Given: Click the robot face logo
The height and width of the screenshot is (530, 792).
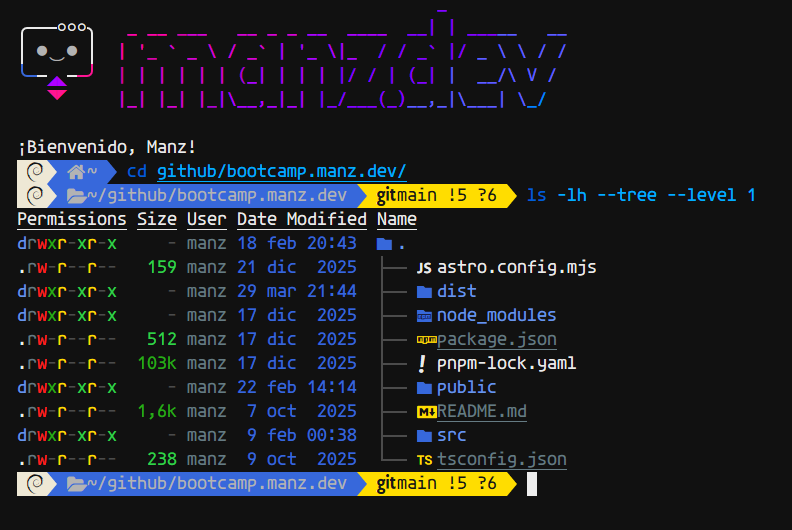Looking at the screenshot, I should click(x=57, y=61).
